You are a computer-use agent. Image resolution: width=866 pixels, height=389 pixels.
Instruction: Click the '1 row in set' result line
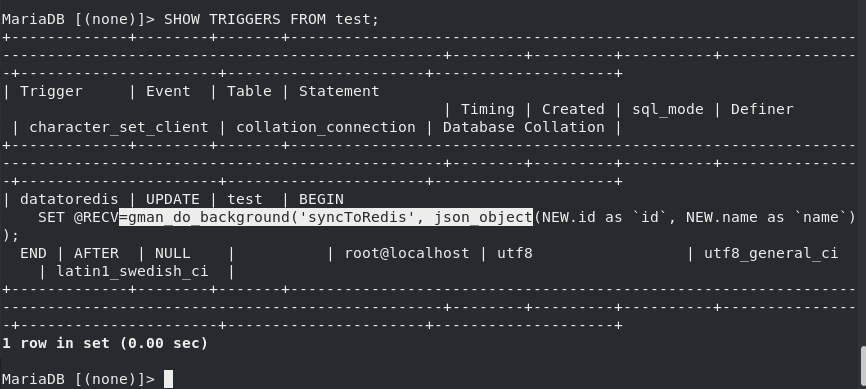[x=105, y=343]
